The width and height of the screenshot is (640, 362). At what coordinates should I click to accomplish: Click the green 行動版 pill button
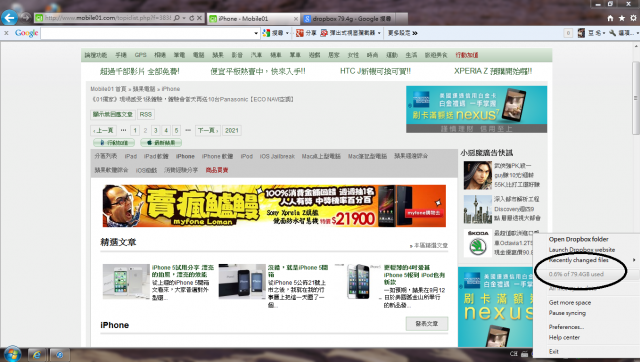coord(114,142)
